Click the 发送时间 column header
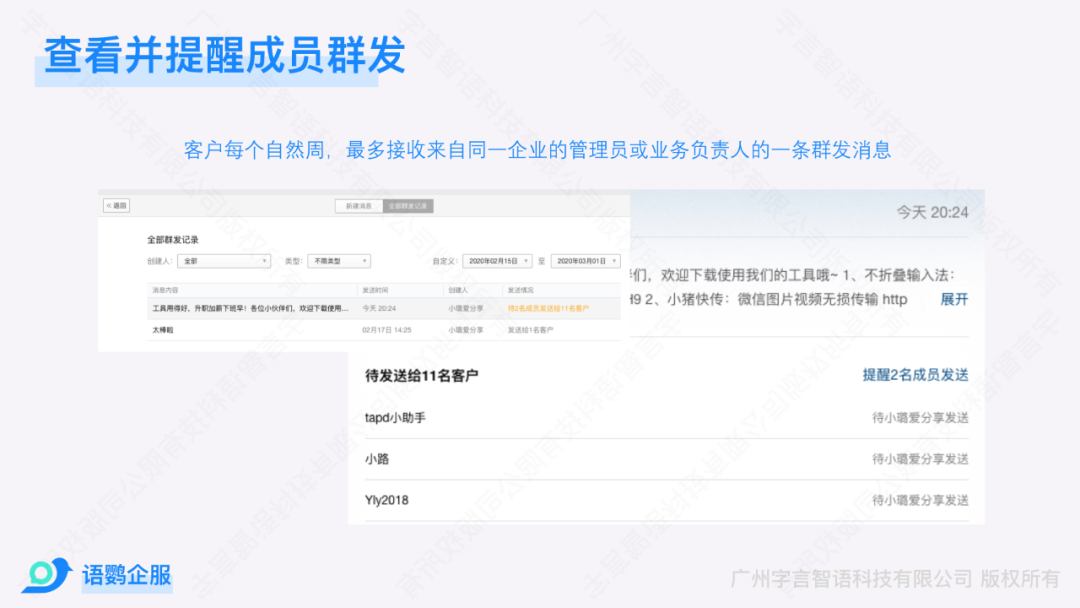 pos(374,290)
